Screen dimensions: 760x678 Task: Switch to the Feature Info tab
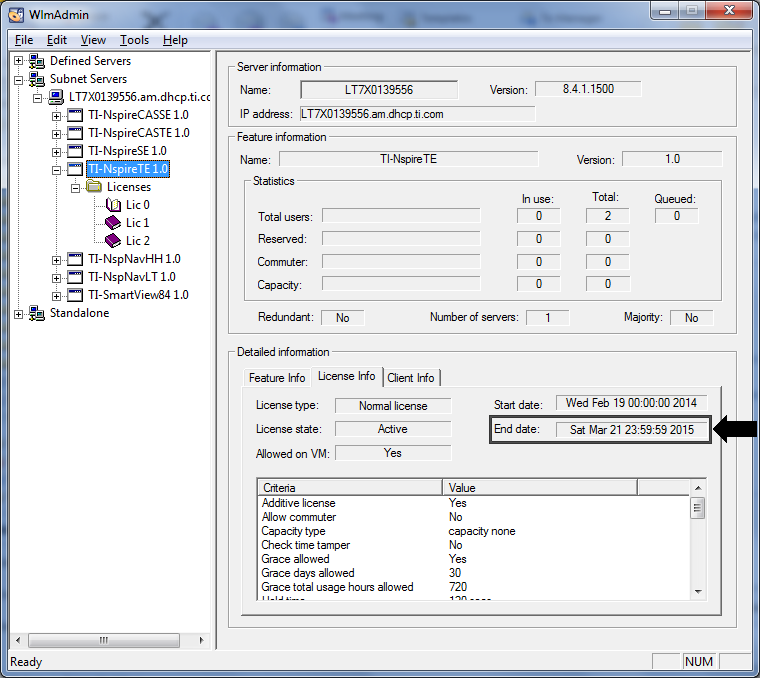tap(277, 378)
